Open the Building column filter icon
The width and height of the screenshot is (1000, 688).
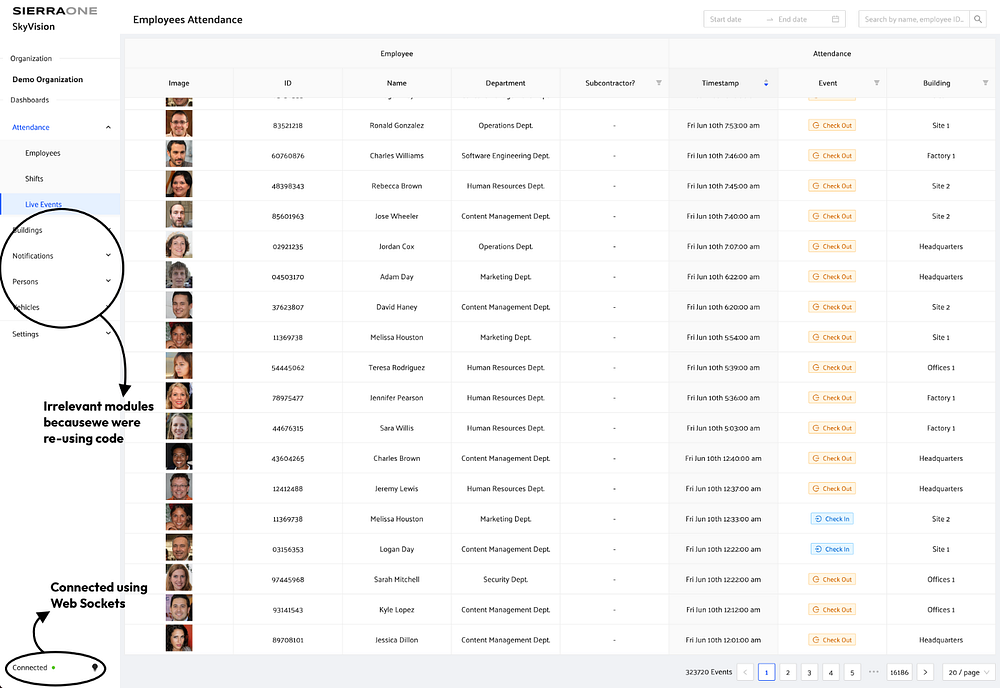click(985, 83)
